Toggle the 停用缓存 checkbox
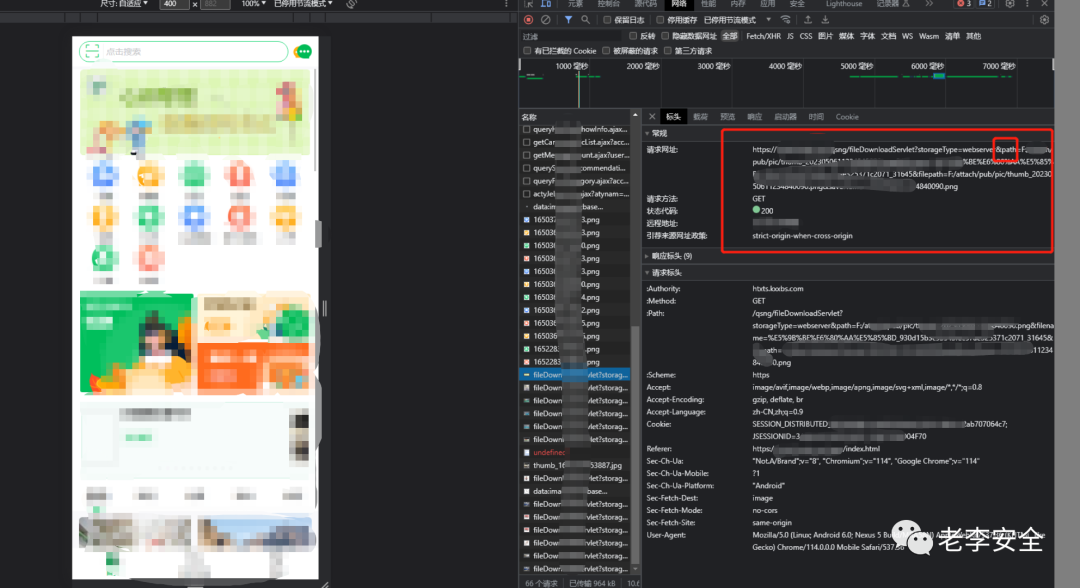Screen dimensions: 1080x588 661,19
